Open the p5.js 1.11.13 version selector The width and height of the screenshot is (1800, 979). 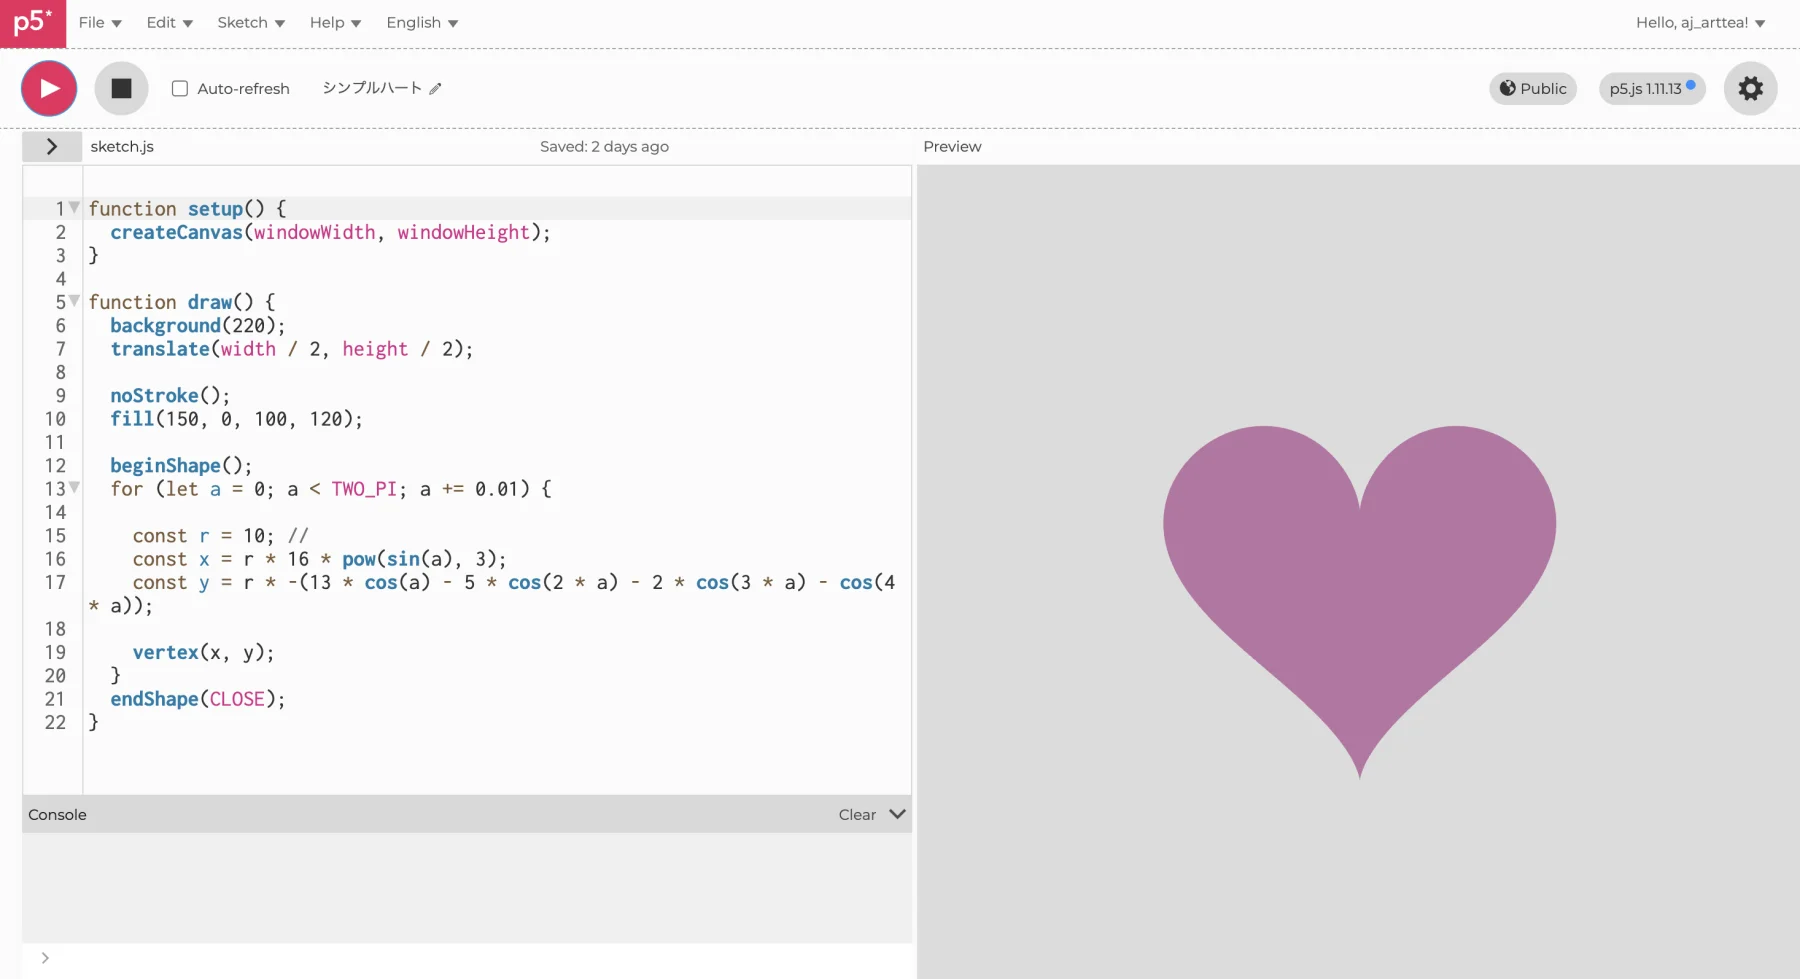pos(1652,88)
